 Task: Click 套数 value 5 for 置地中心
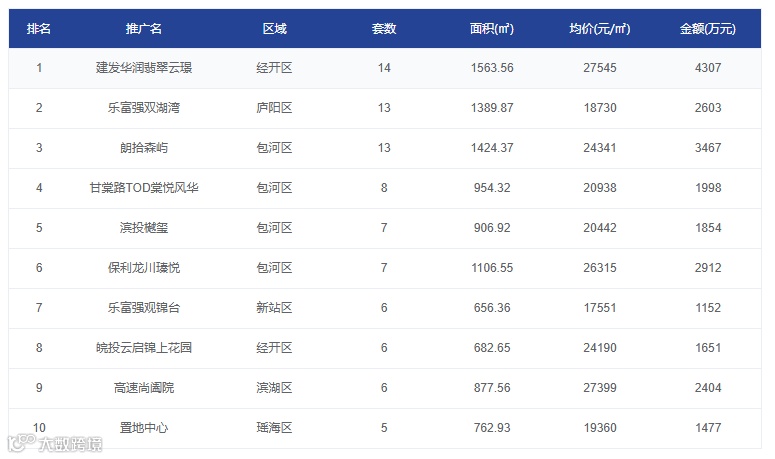384,428
